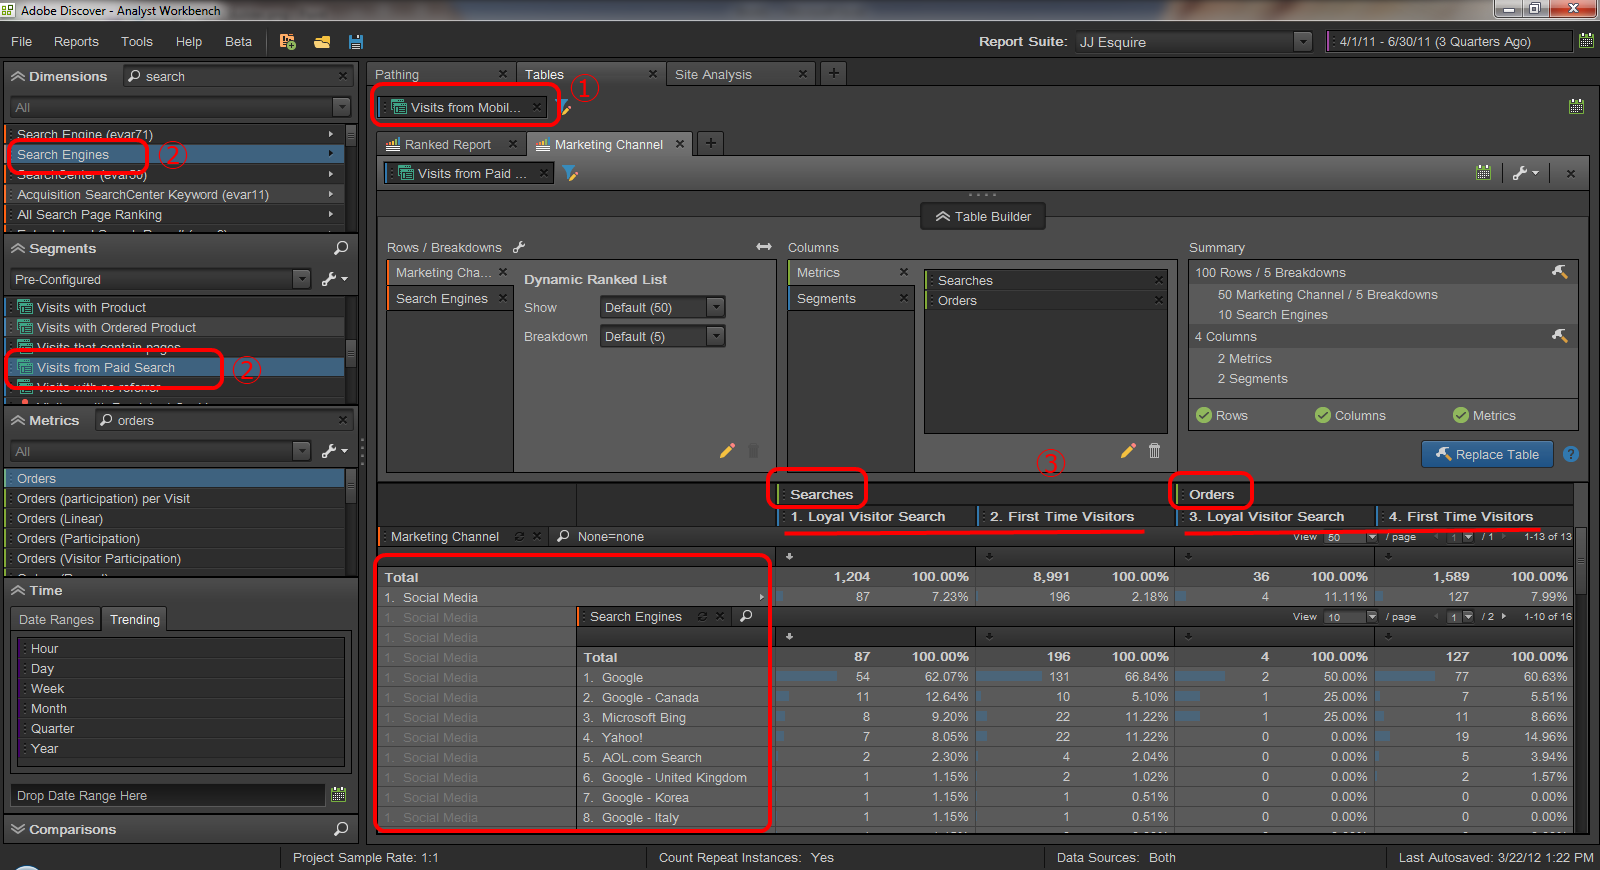Click the Table Builder button
The image size is (1600, 870).
coord(983,217)
